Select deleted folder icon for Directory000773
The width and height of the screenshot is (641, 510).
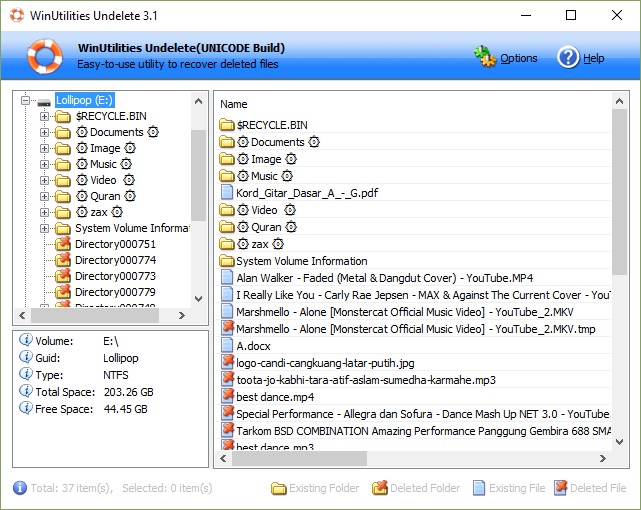[63, 276]
